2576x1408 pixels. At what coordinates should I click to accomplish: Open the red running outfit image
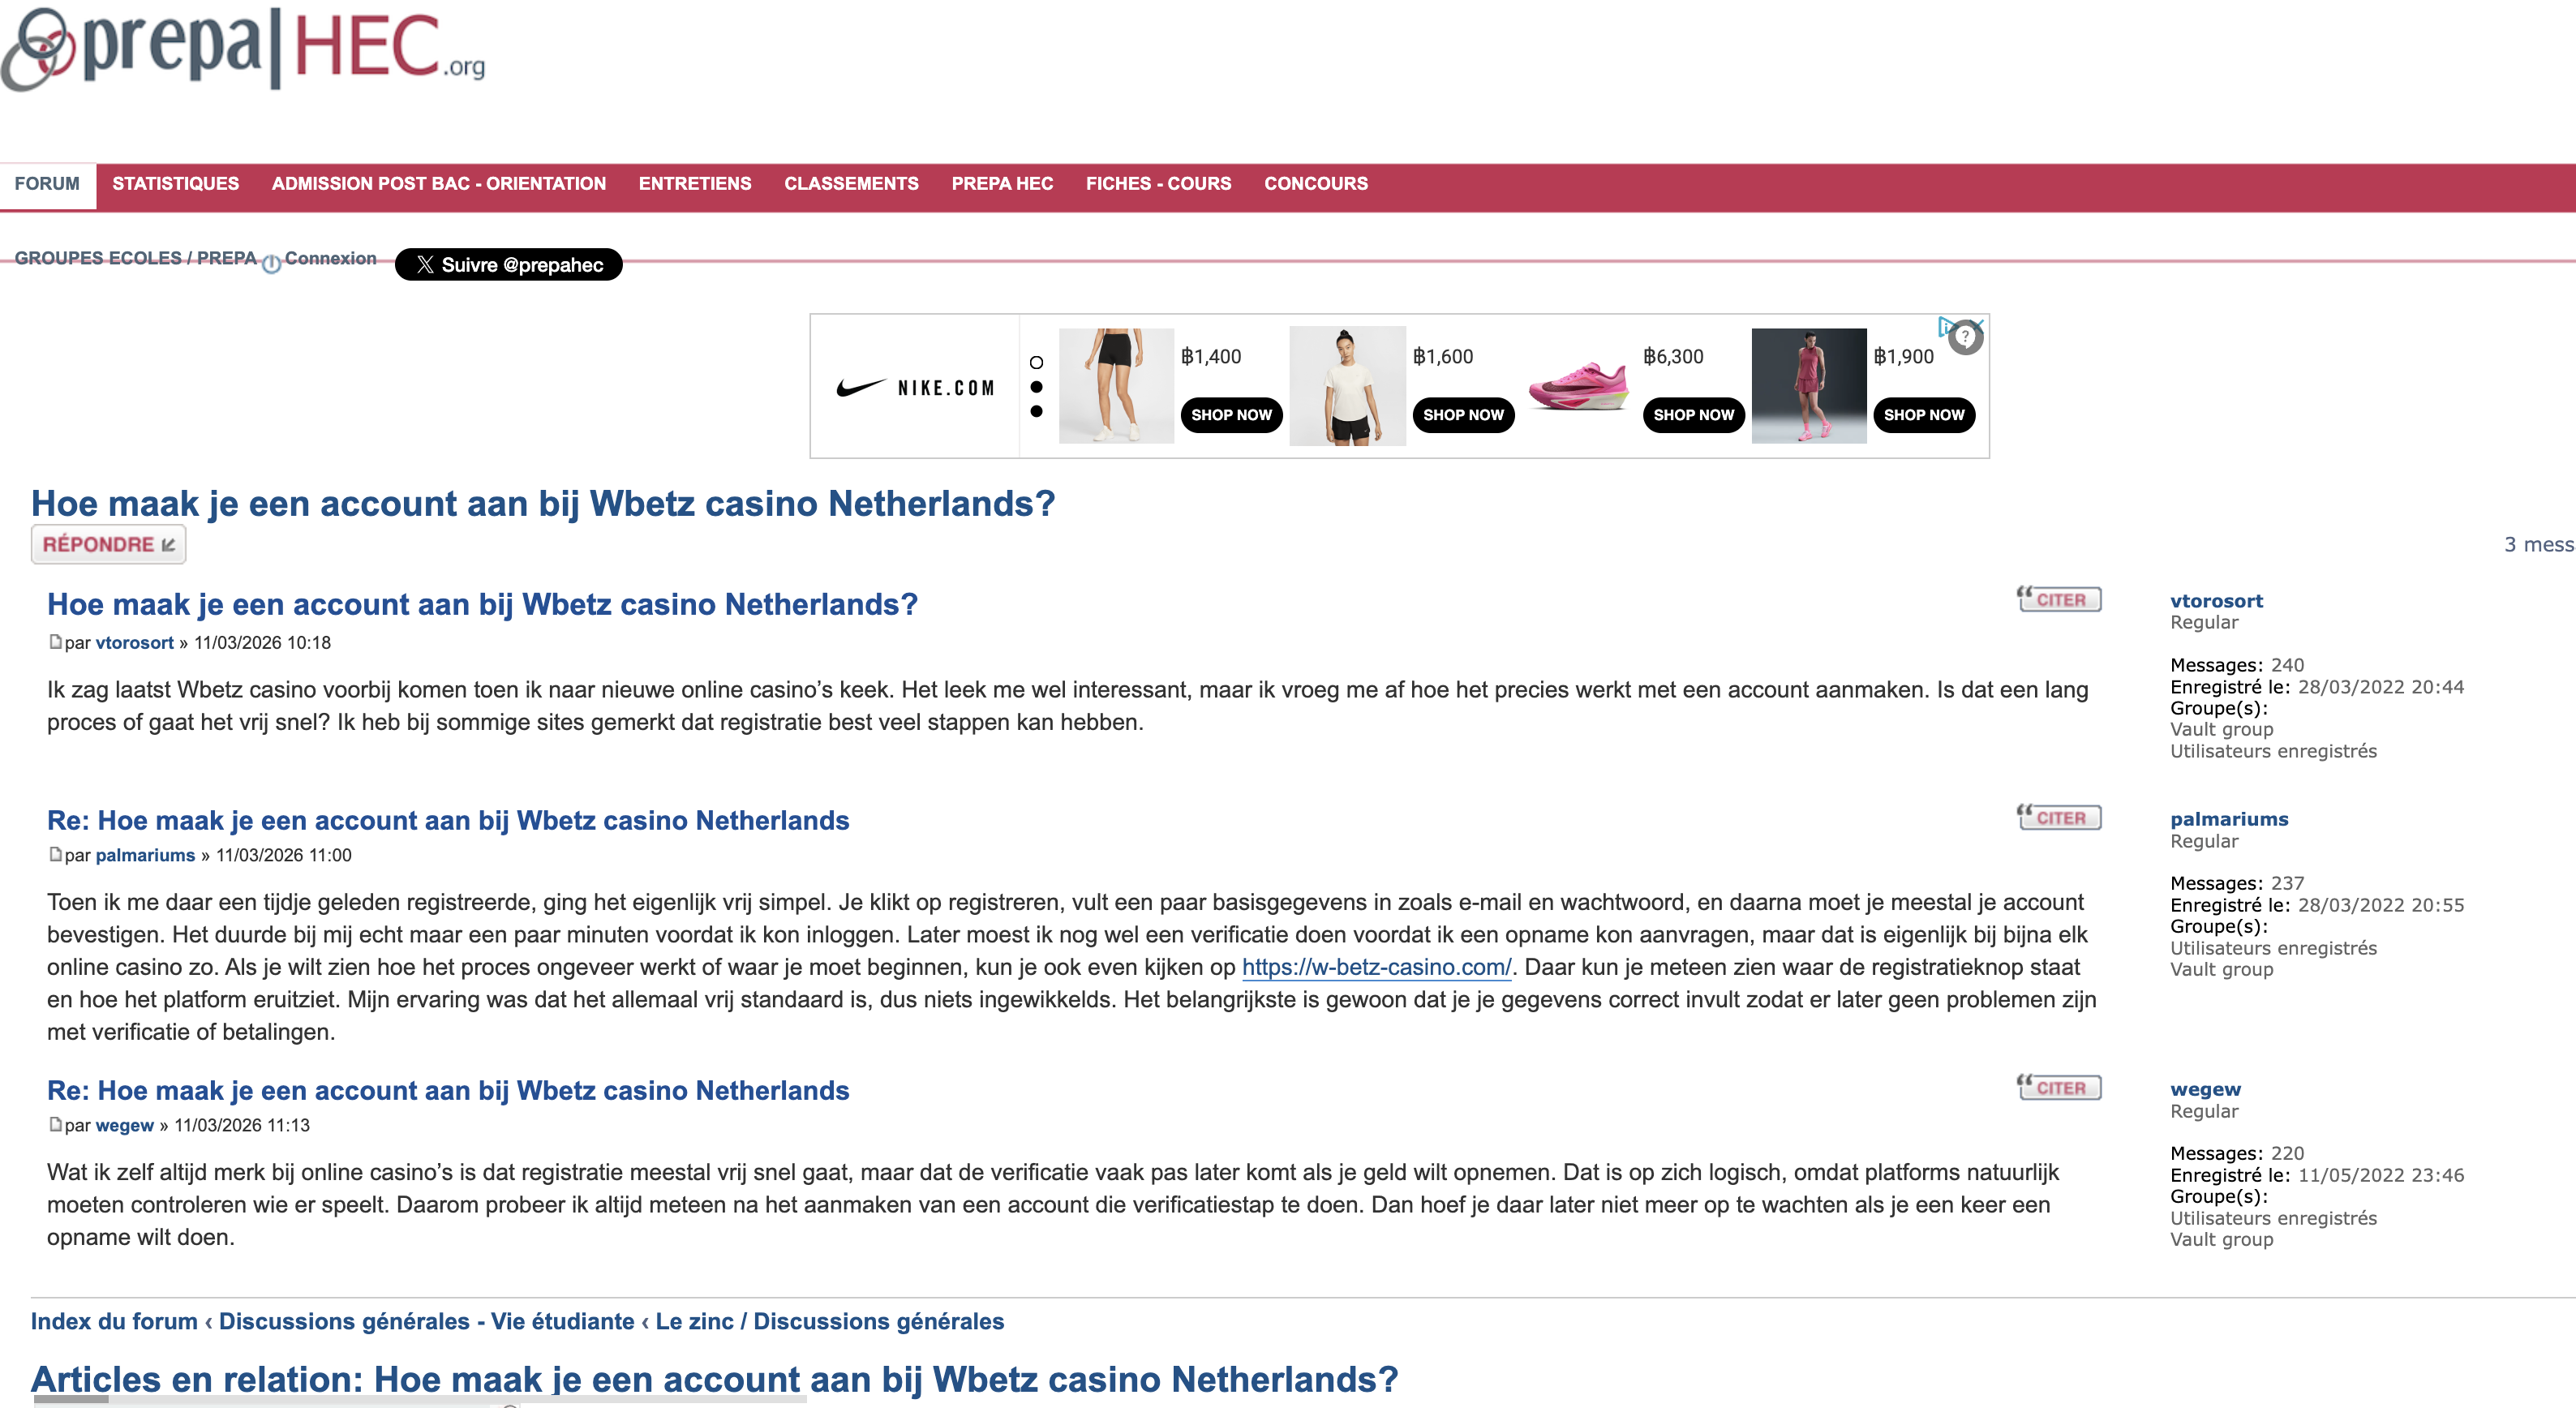click(x=1809, y=386)
